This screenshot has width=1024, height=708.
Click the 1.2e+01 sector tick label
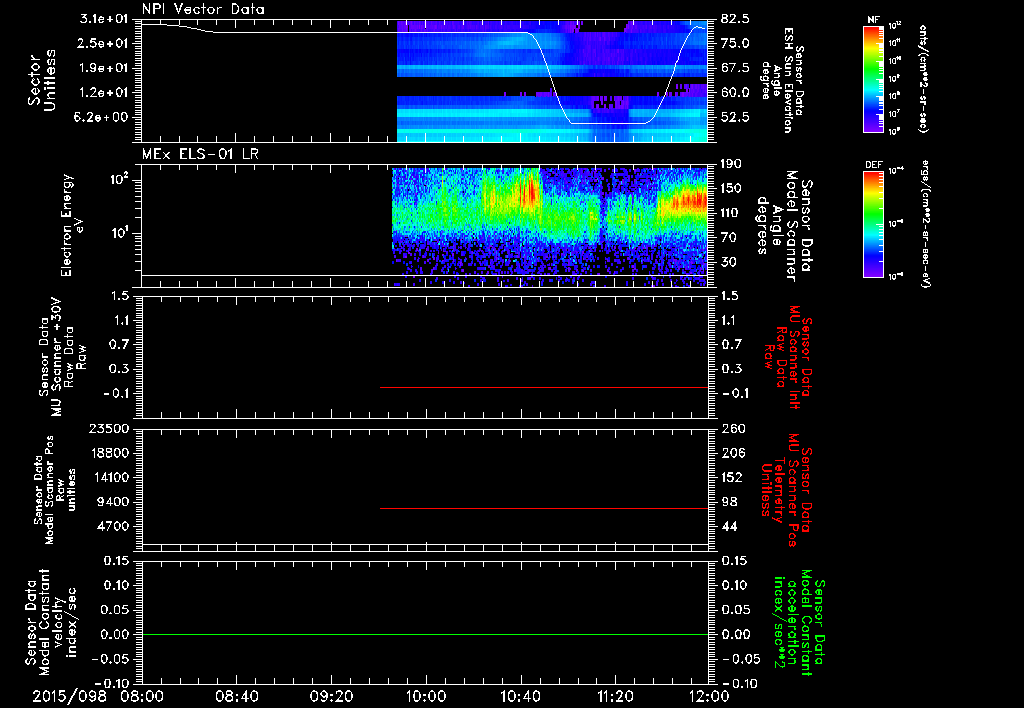pyautogui.click(x=104, y=93)
